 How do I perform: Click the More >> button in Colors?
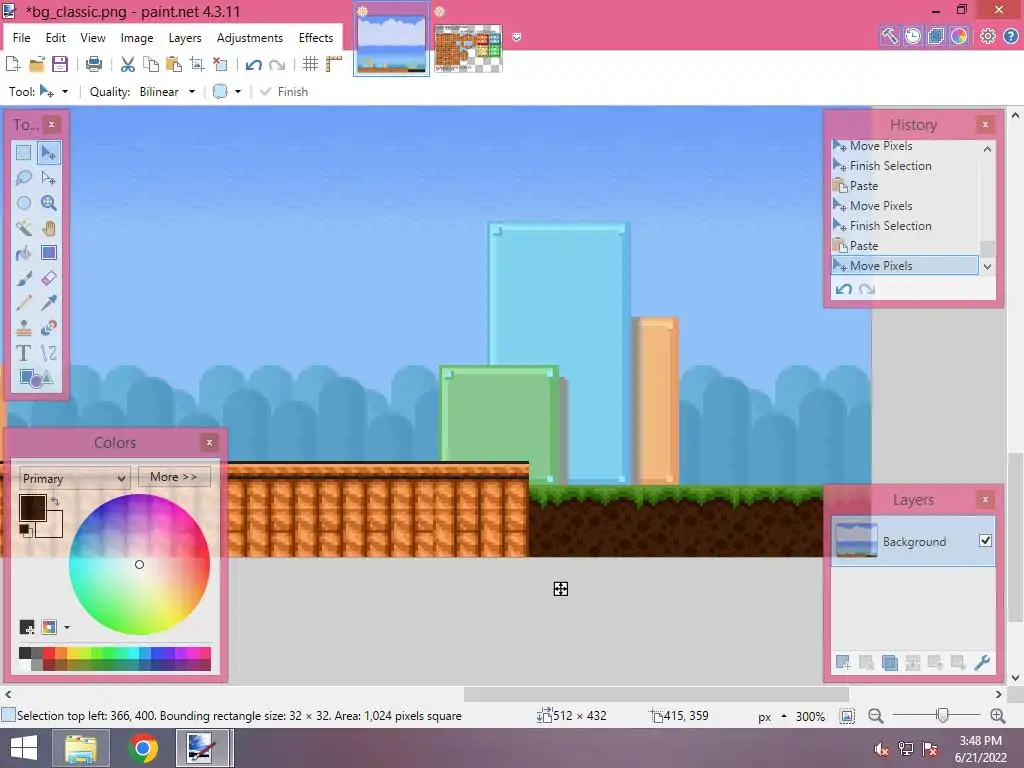coord(174,477)
